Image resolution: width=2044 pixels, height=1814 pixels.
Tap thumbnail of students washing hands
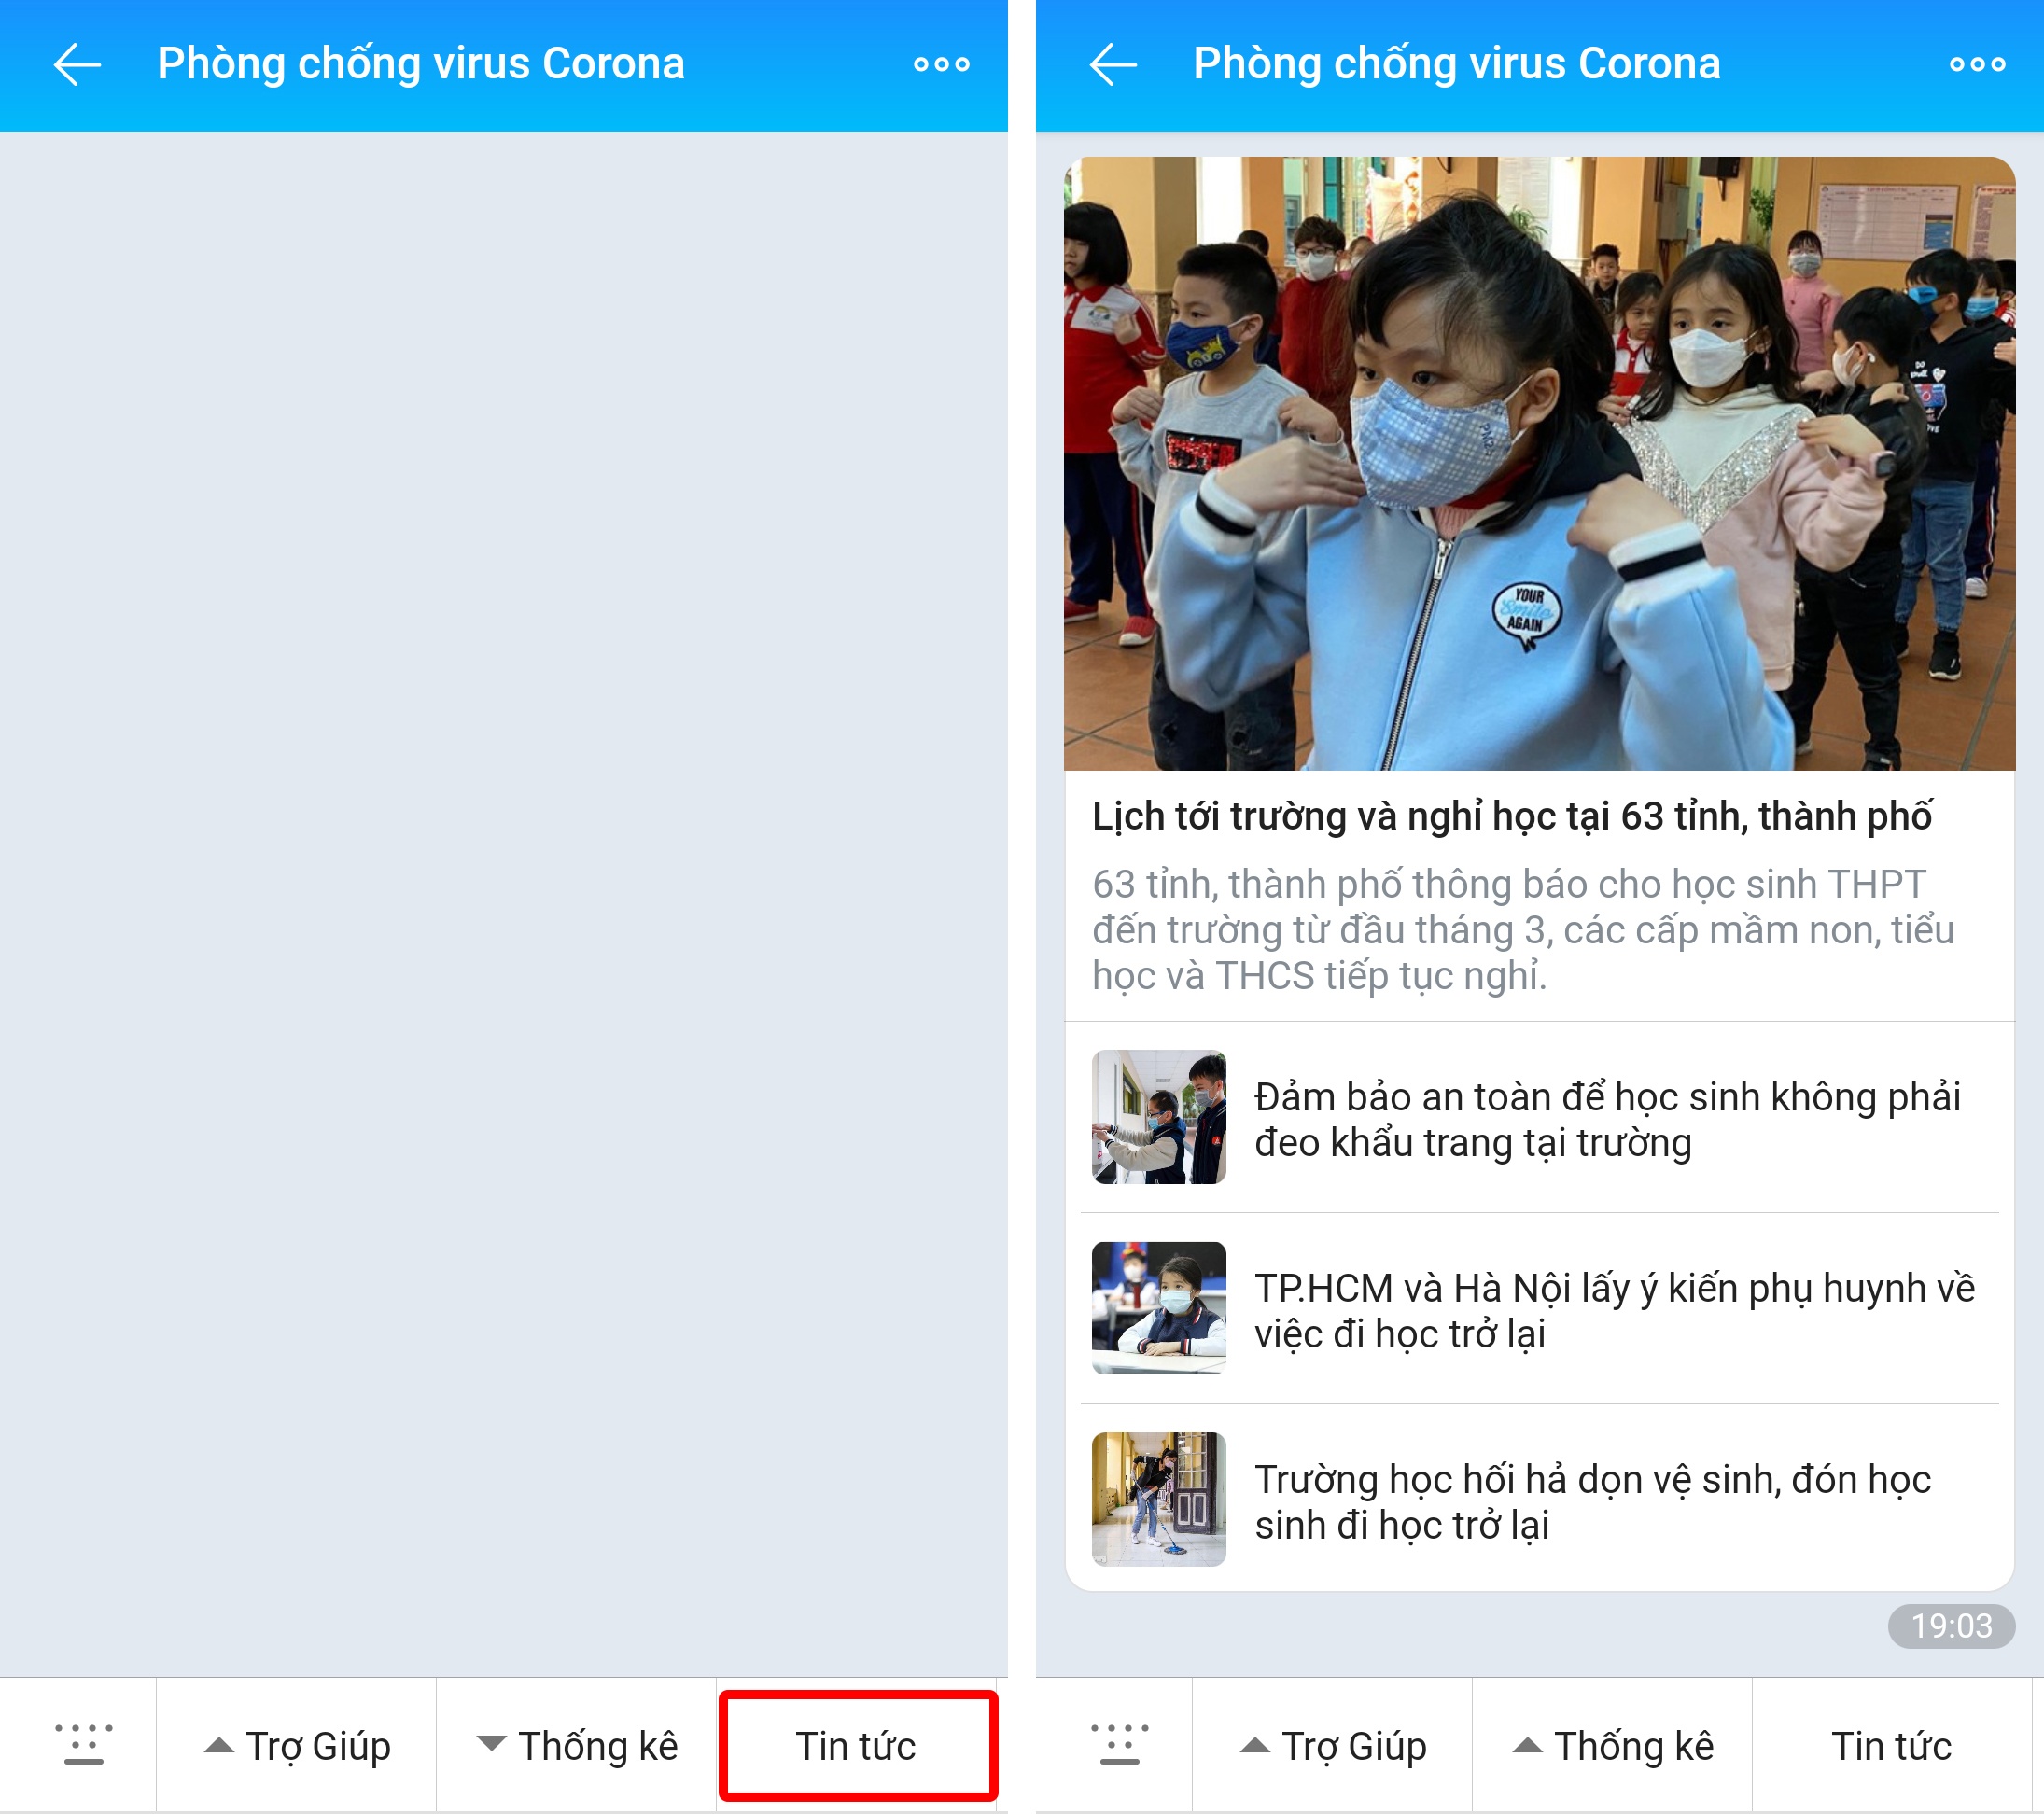tap(1158, 1117)
